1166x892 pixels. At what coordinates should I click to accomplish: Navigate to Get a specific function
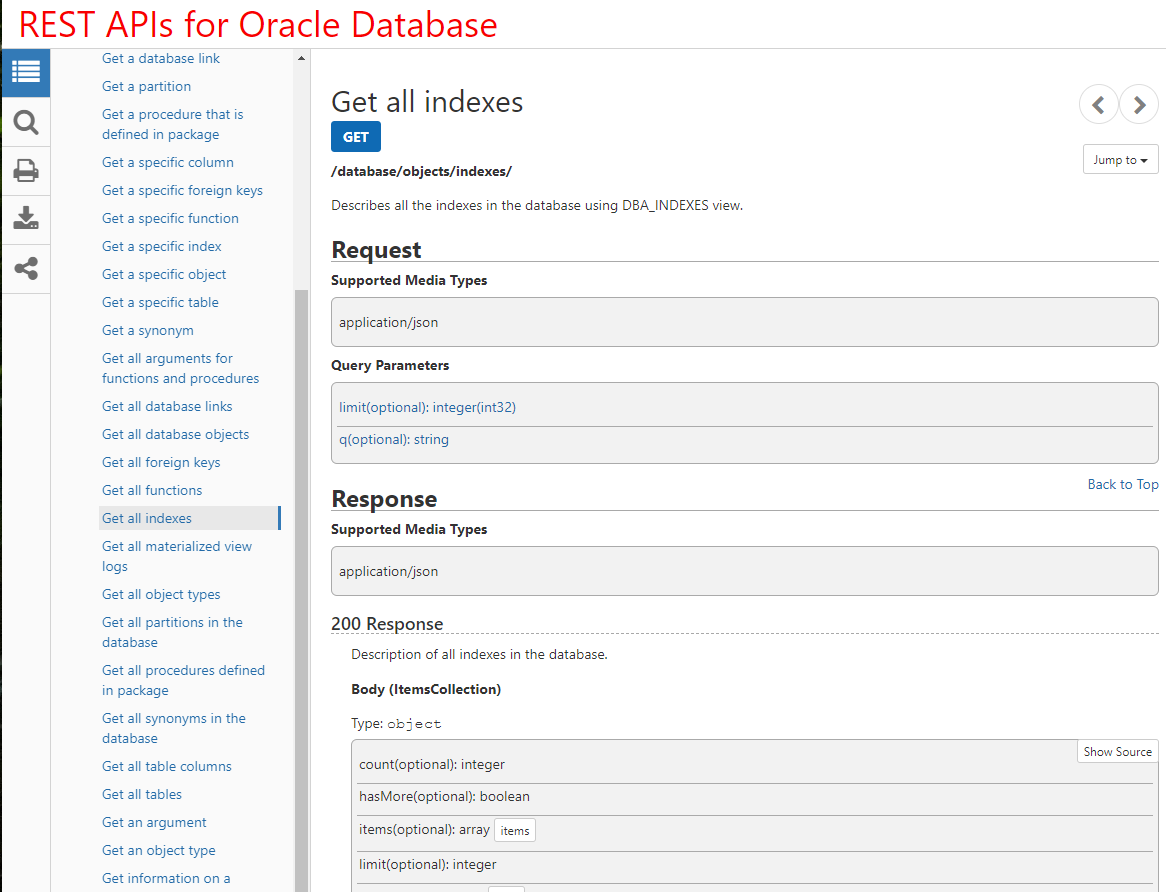(x=170, y=218)
